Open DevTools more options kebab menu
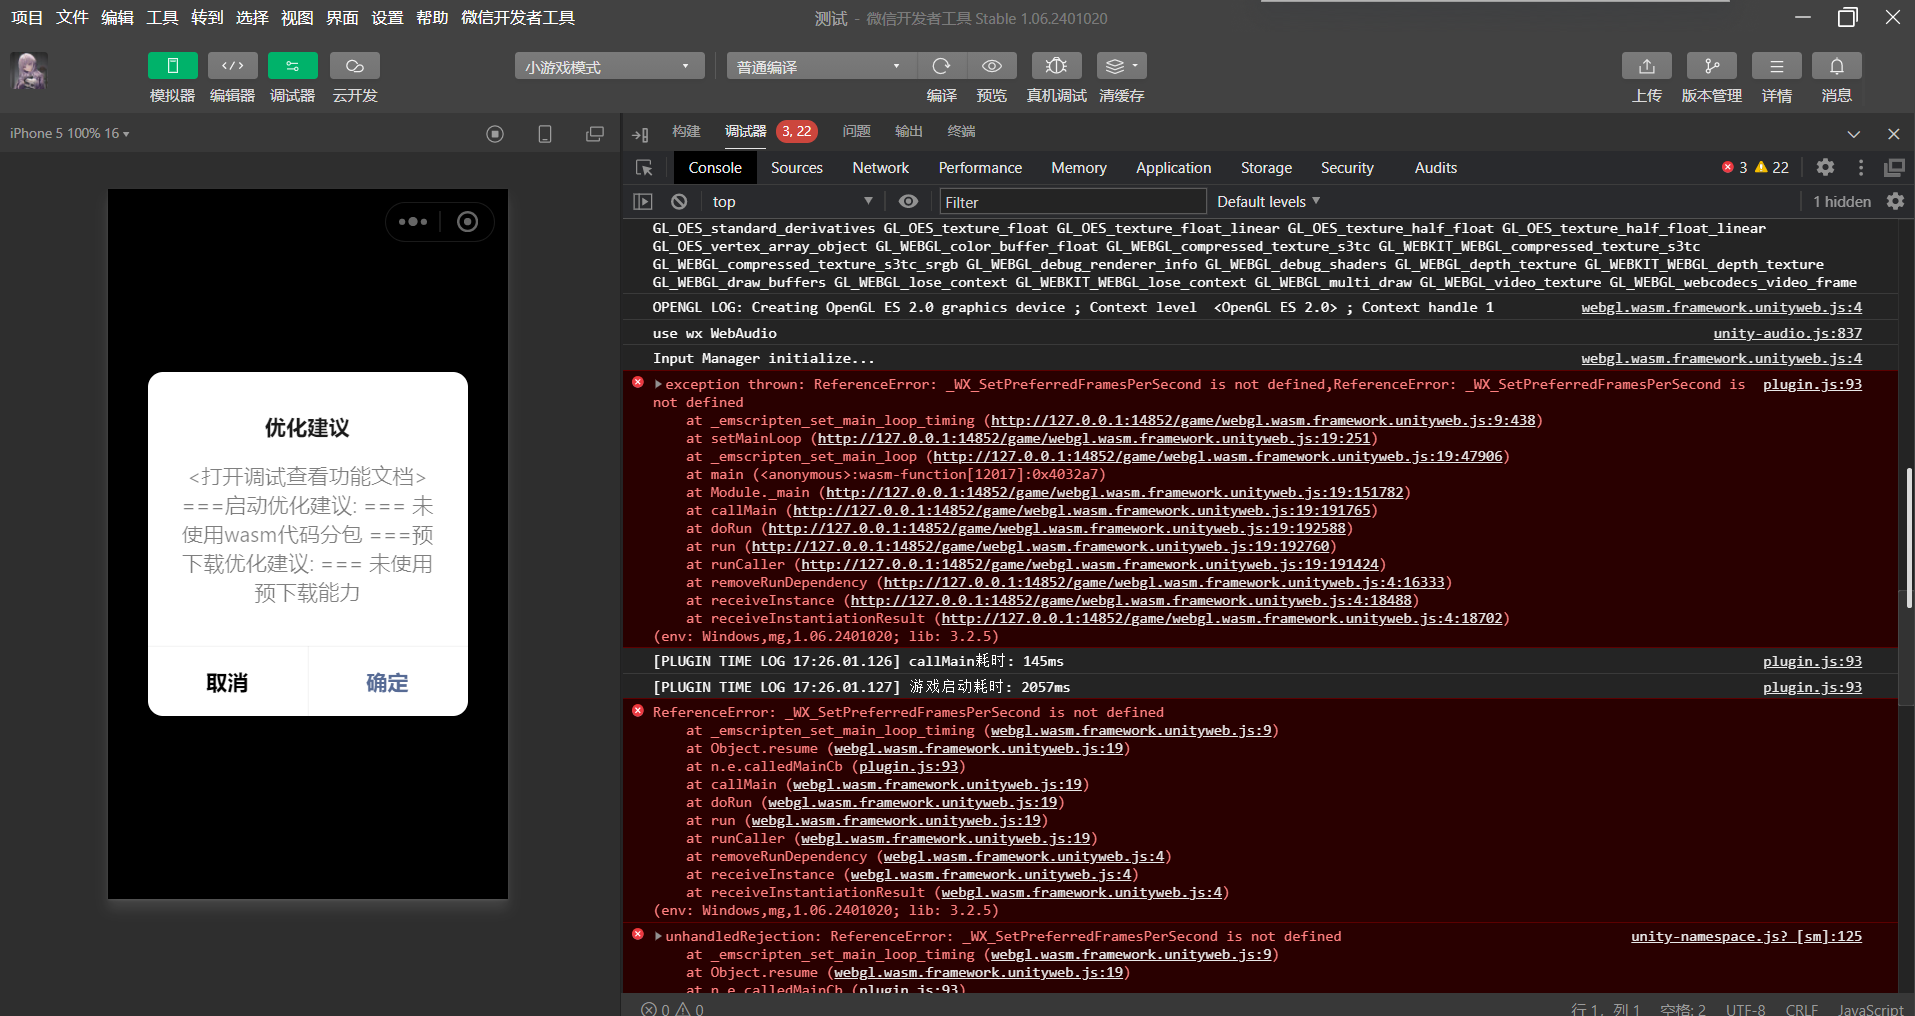This screenshot has width=1915, height=1016. [x=1861, y=168]
